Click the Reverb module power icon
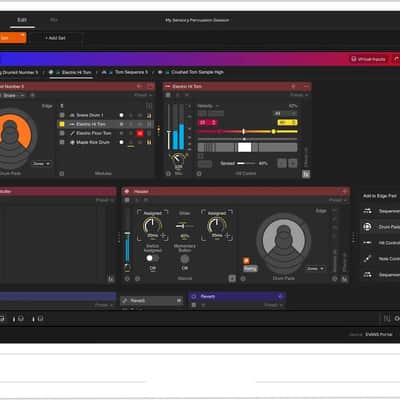The width and height of the screenshot is (400, 400). [x=194, y=296]
